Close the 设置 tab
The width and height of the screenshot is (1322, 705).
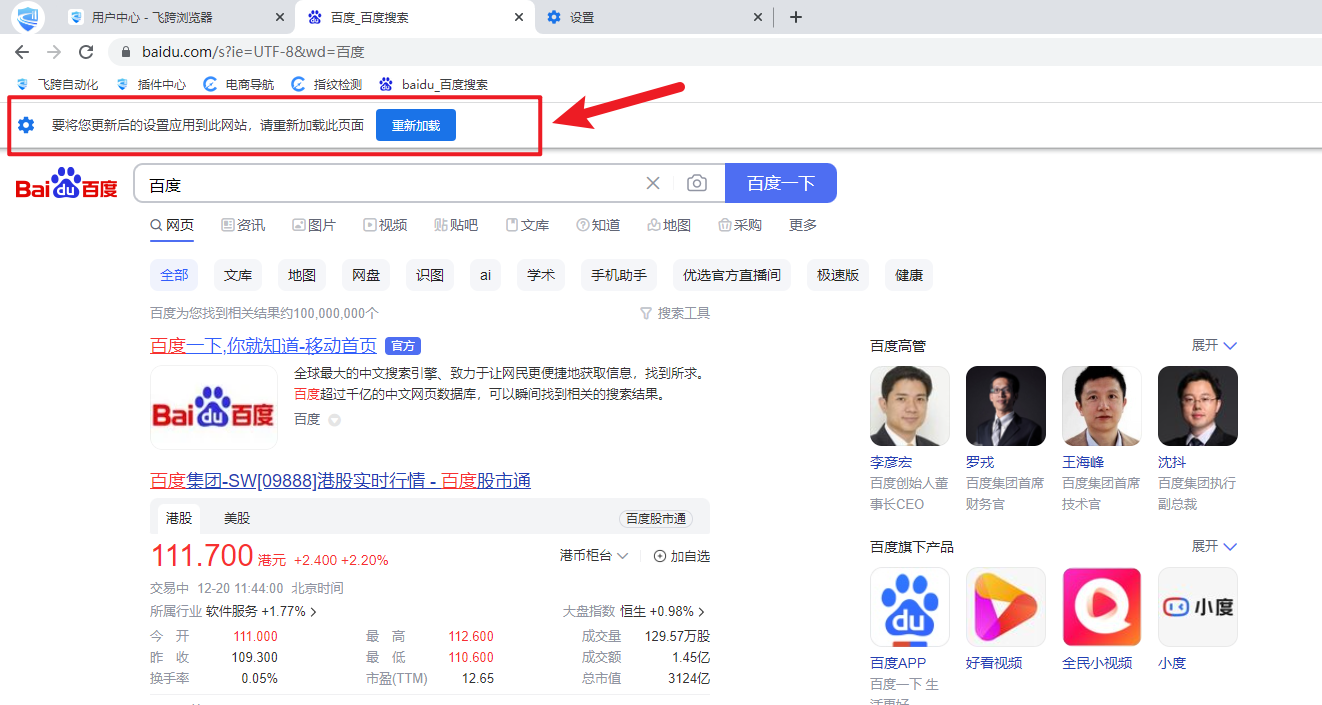tap(758, 17)
